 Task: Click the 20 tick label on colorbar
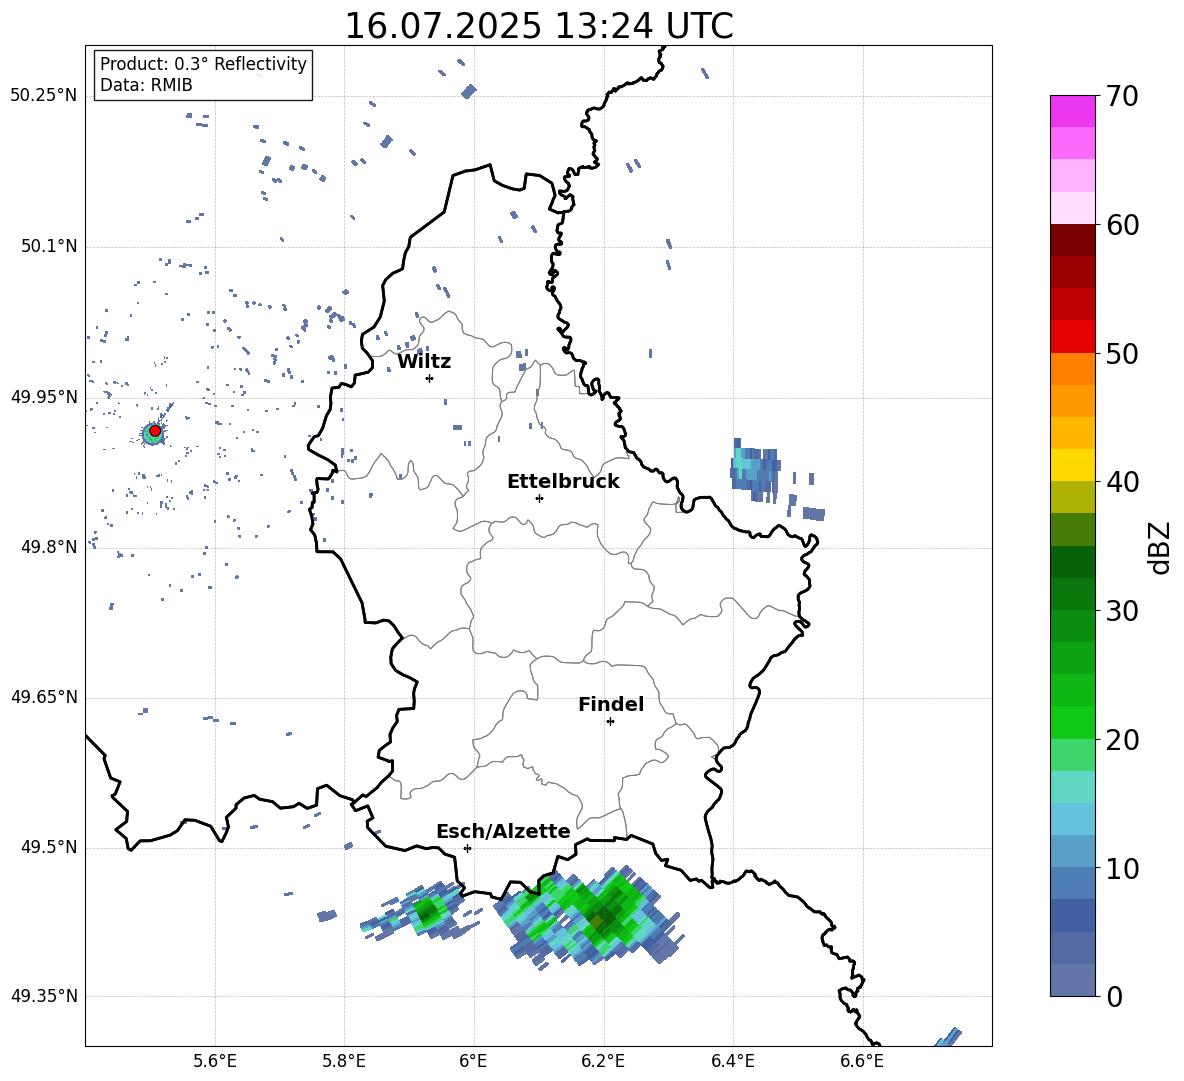[x=1122, y=739]
